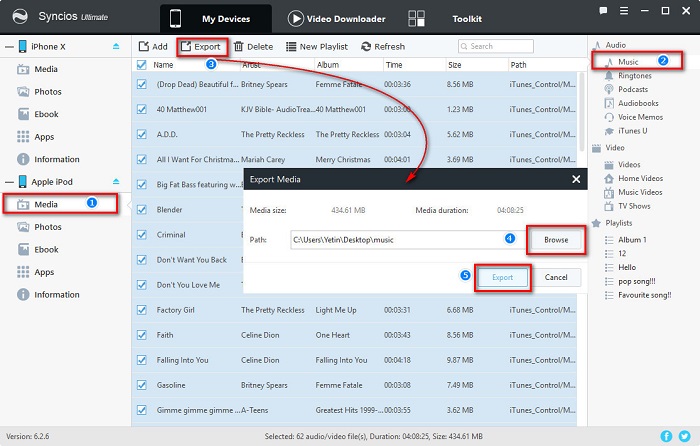700x446 pixels.
Task: Collapse the Apple iPod device tree
Action: pos(9,182)
